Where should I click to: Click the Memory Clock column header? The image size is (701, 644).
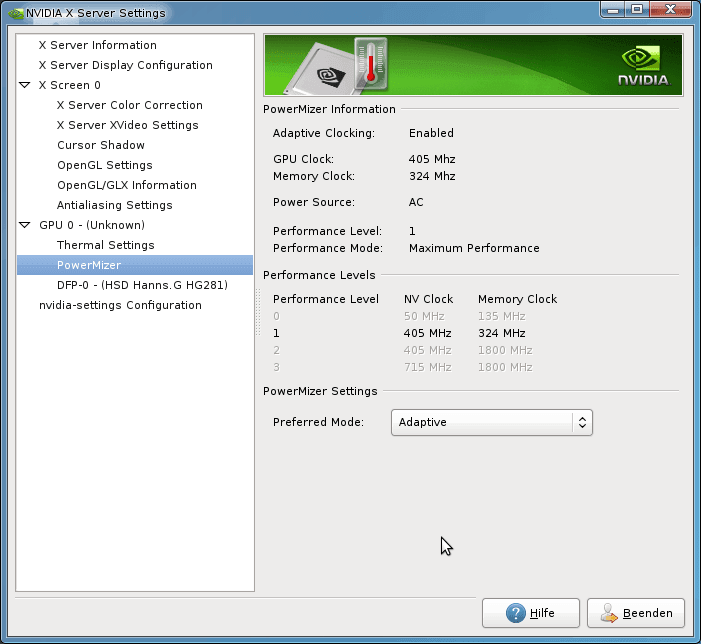click(518, 299)
